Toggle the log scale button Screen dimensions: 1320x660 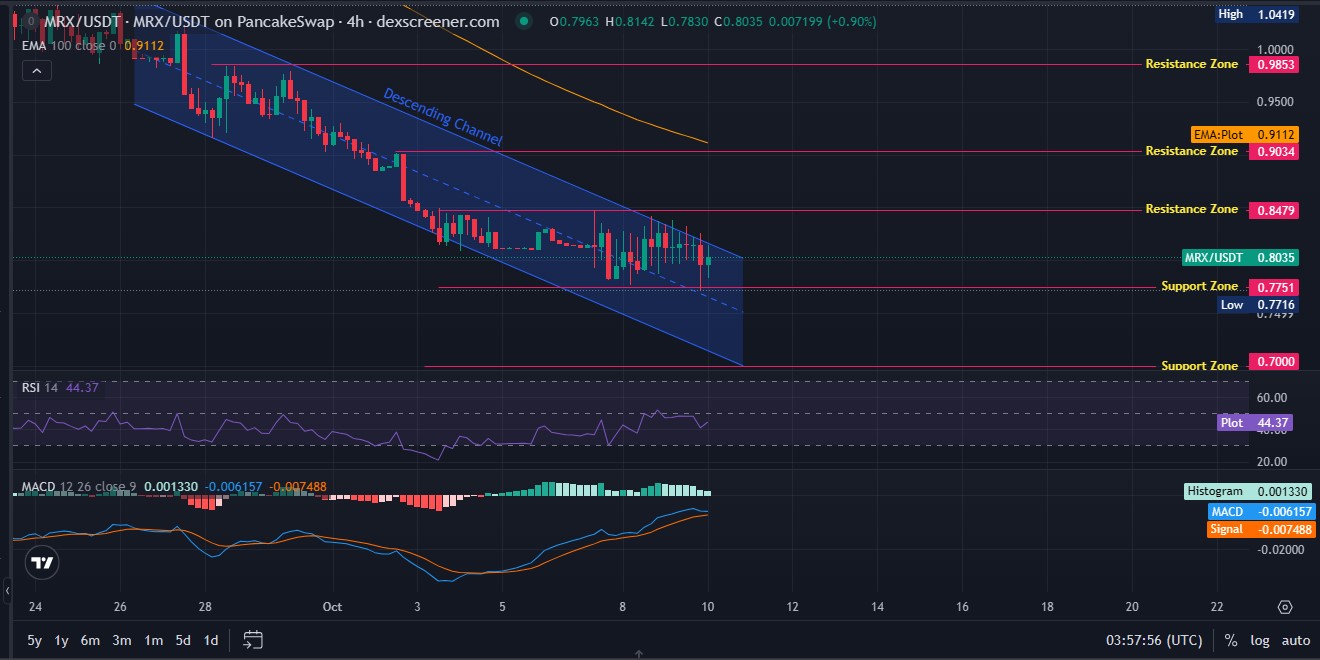coord(1260,640)
